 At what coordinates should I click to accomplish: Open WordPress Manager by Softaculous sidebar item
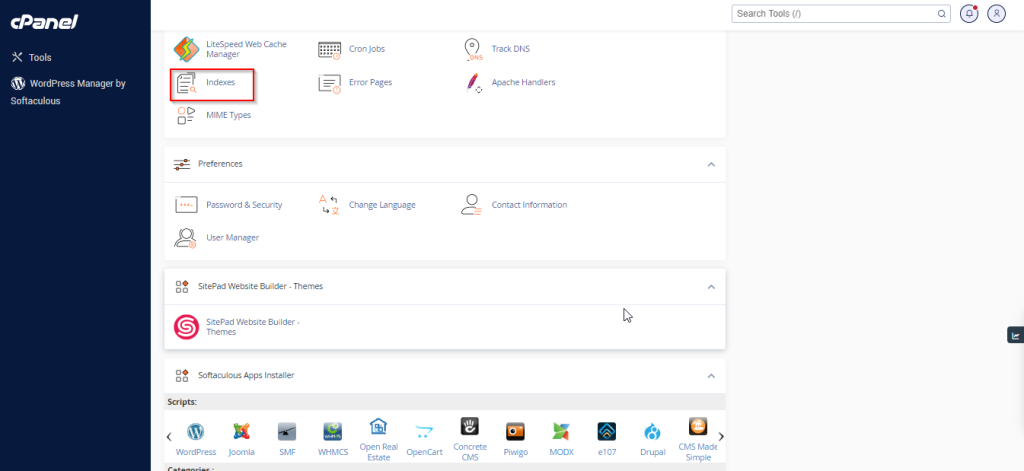(x=68, y=92)
